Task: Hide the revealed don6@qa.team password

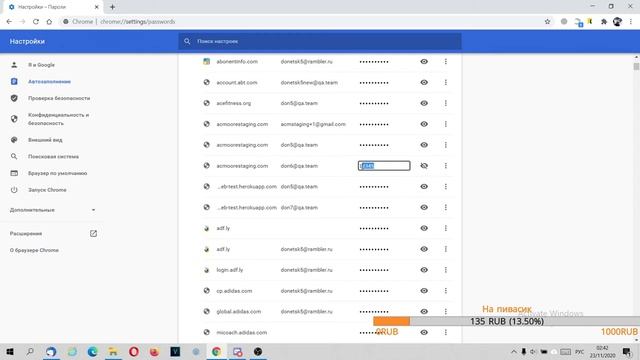Action: (x=424, y=166)
